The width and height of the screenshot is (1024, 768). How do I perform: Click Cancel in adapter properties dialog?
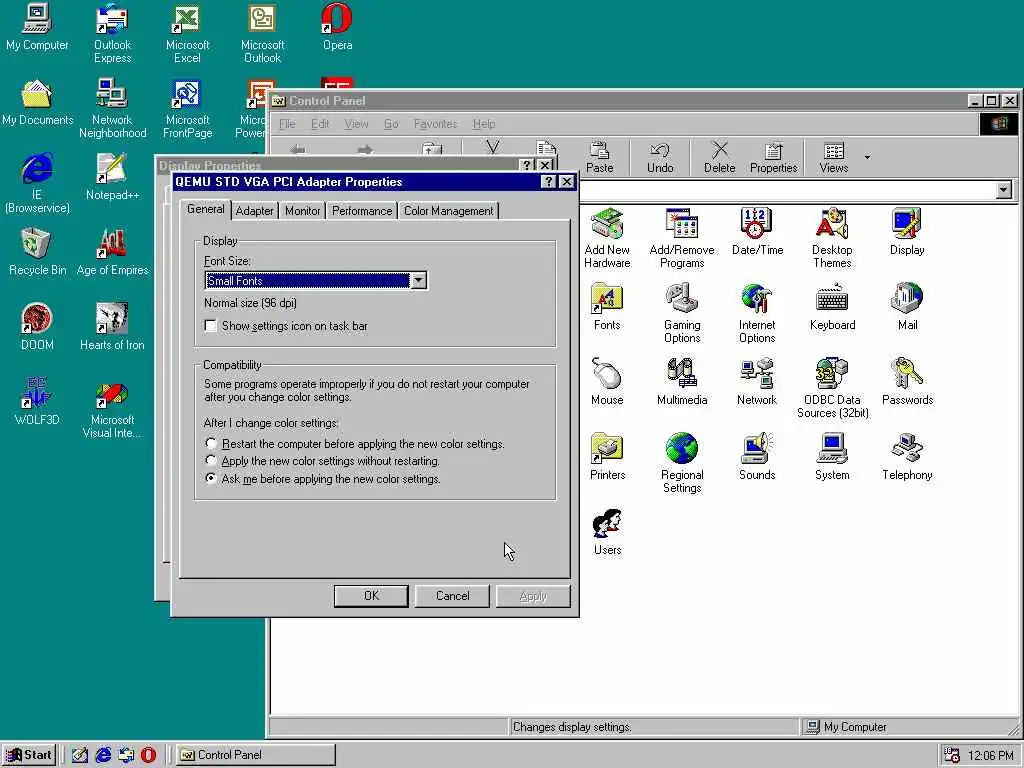pyautogui.click(x=452, y=596)
